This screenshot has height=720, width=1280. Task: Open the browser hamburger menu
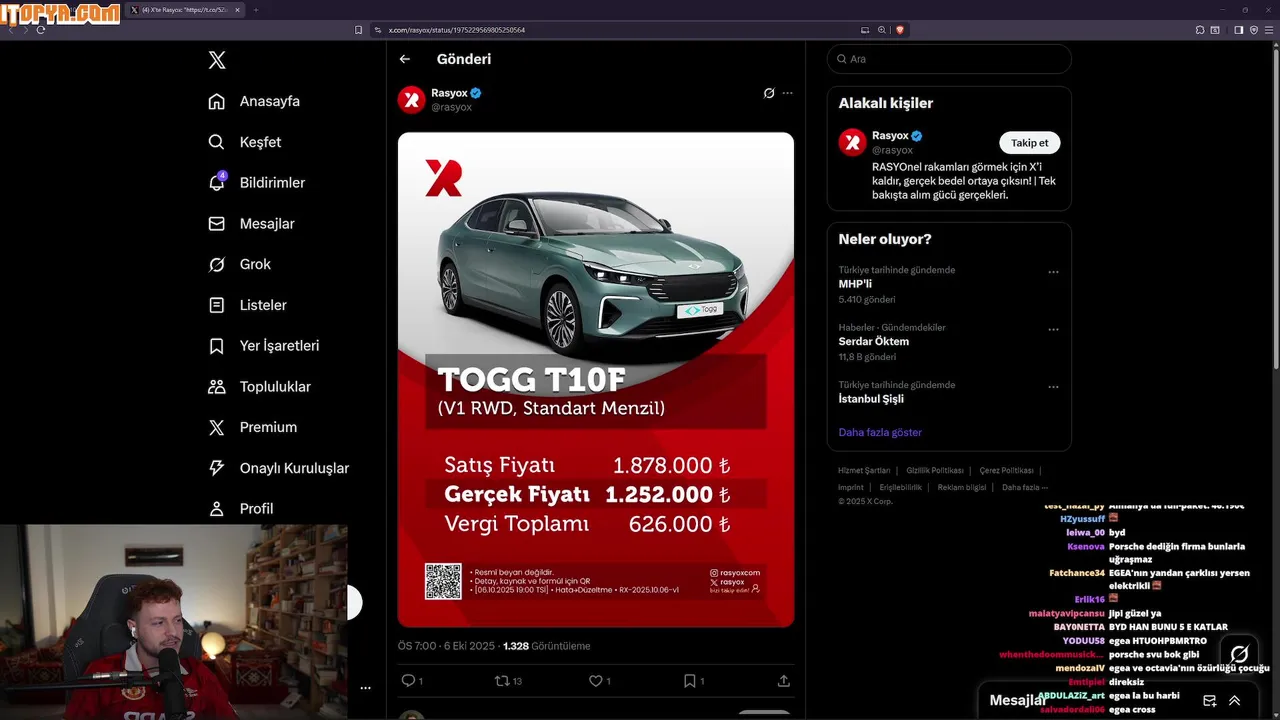click(x=1269, y=30)
